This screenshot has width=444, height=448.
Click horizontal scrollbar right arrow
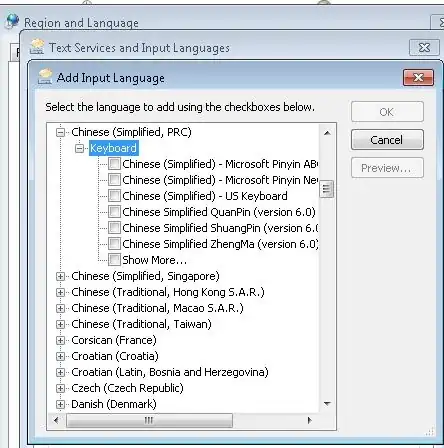click(309, 420)
